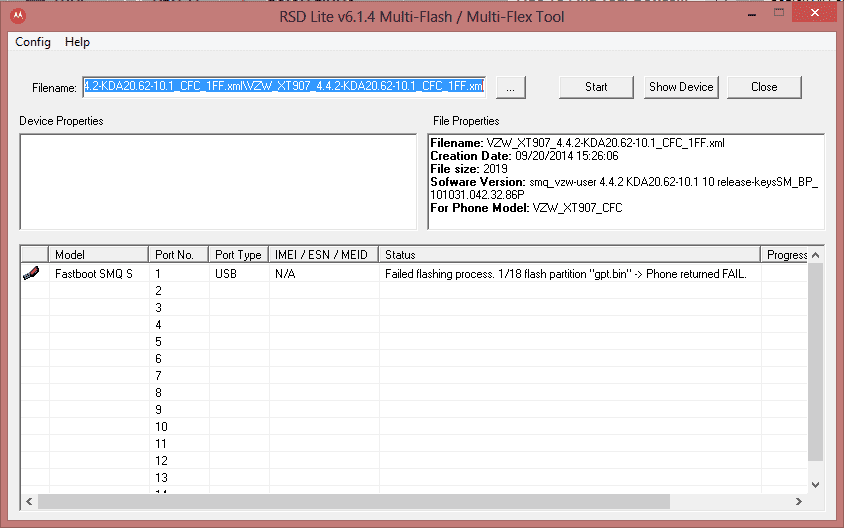Click the Sofware Version line in File Properties

(624, 188)
